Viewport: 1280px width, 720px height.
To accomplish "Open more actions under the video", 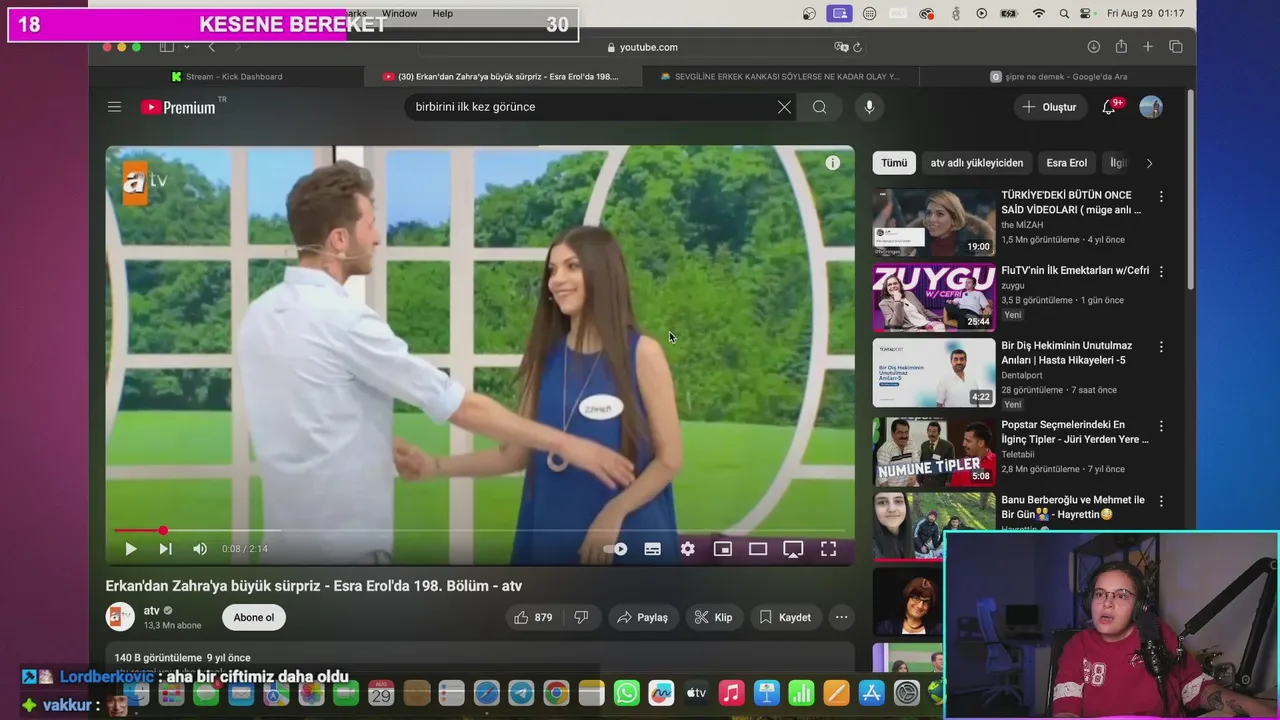I will pyautogui.click(x=841, y=617).
